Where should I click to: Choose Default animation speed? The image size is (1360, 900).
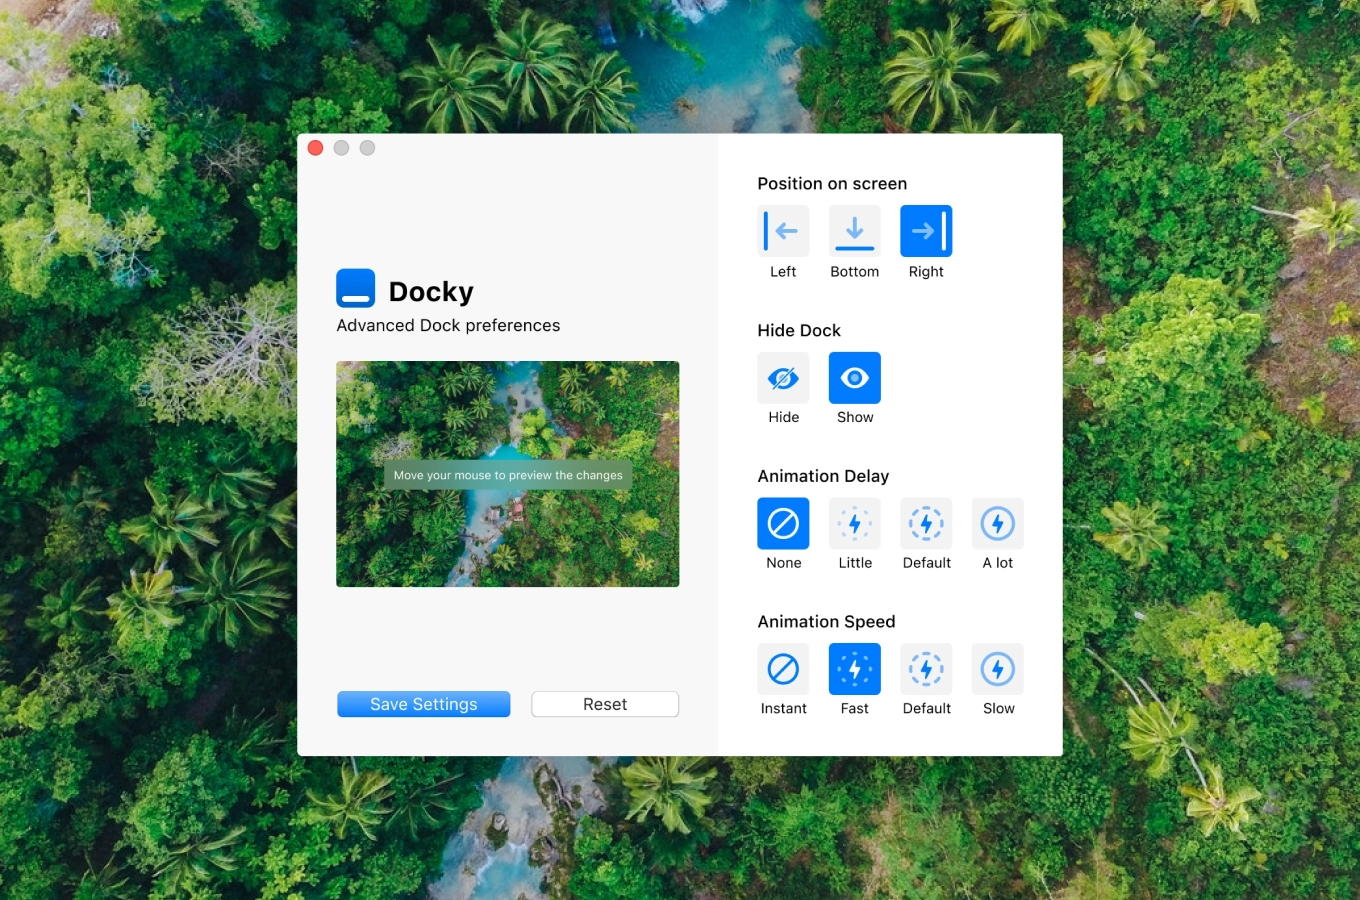926,669
